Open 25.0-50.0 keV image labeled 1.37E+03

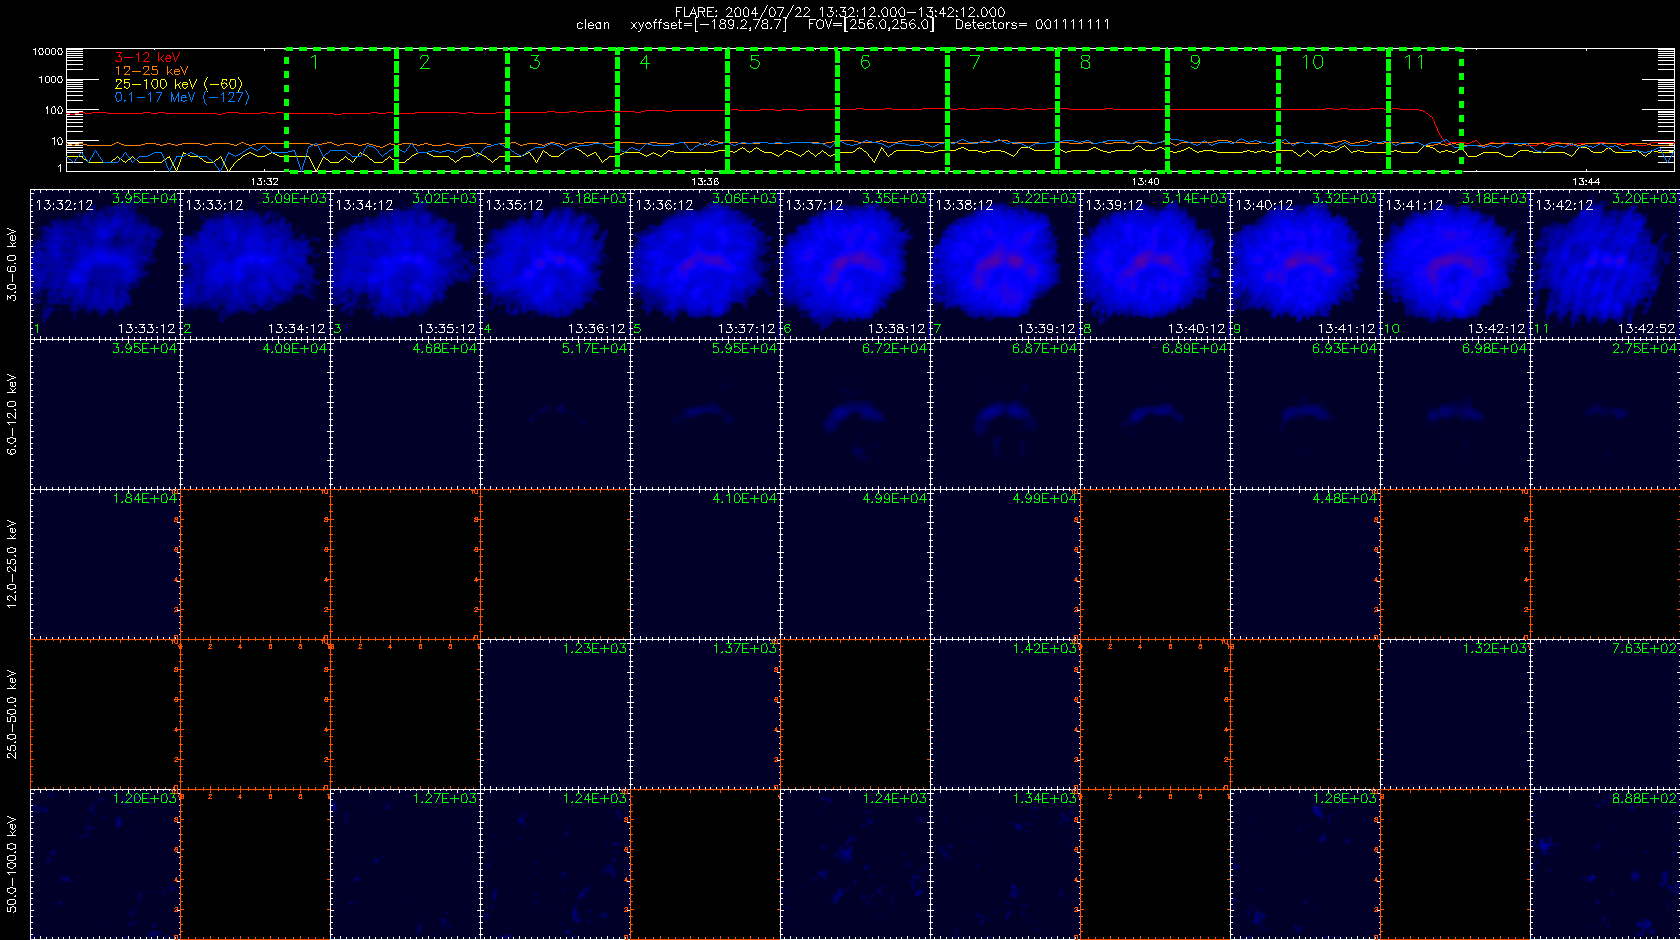pos(705,714)
